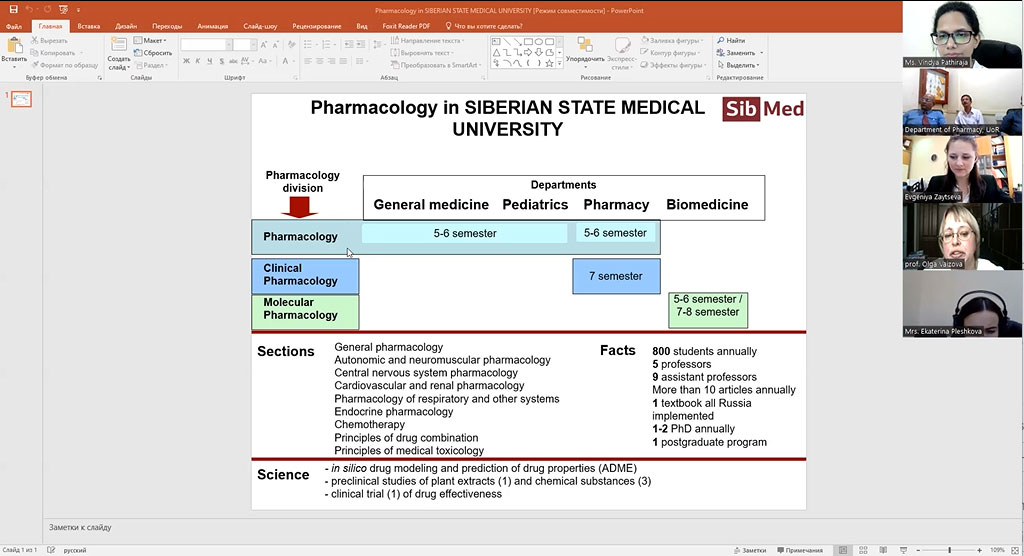Switch to the Анимация ribbon tab
Viewport: 1024px width, 556px height.
(213, 26)
